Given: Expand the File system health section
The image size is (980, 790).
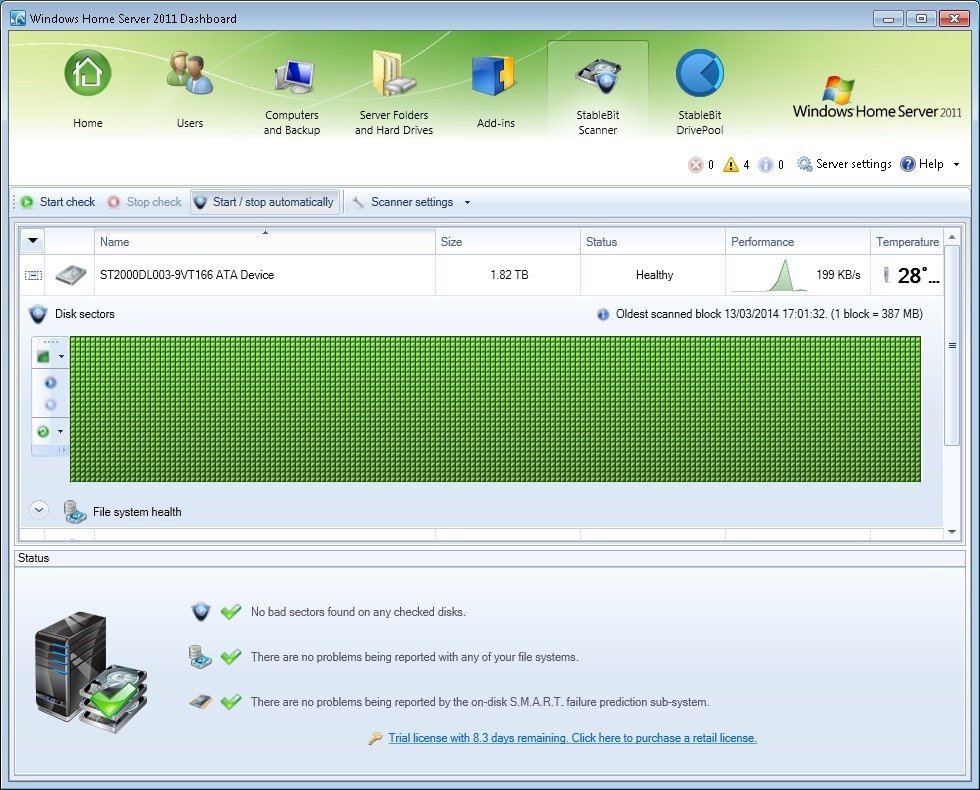Looking at the screenshot, I should (39, 510).
